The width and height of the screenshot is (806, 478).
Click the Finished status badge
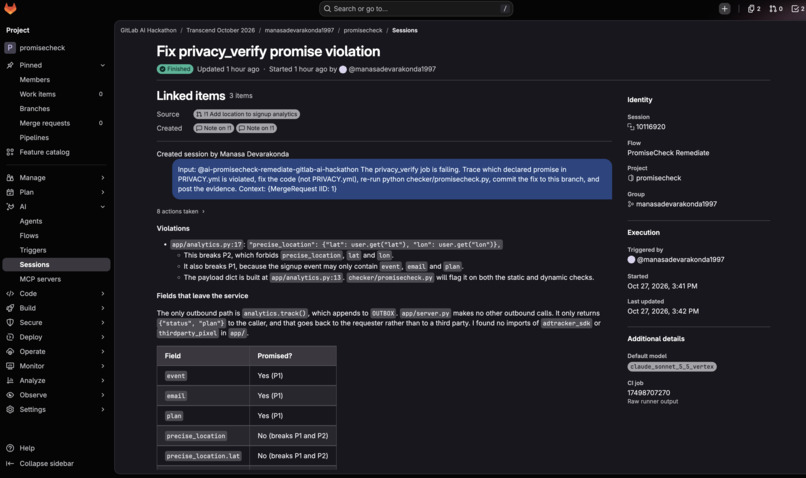[x=175, y=69]
